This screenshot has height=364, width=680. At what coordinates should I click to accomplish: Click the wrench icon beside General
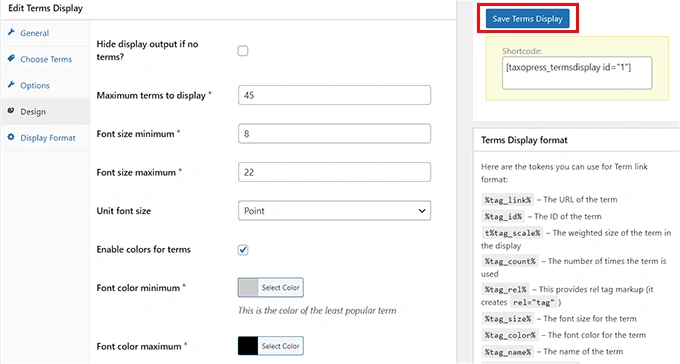coord(11,32)
